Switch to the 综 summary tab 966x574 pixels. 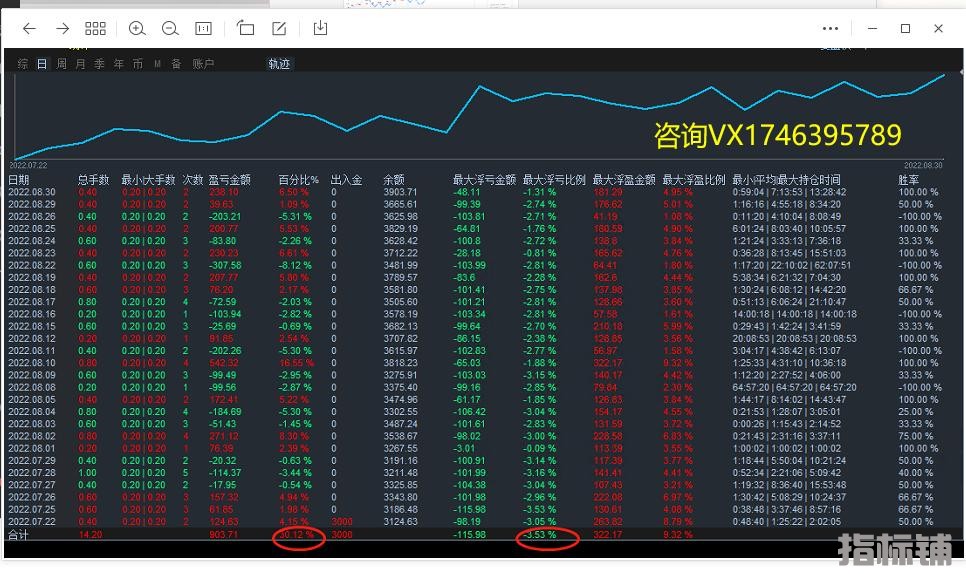(x=23, y=64)
